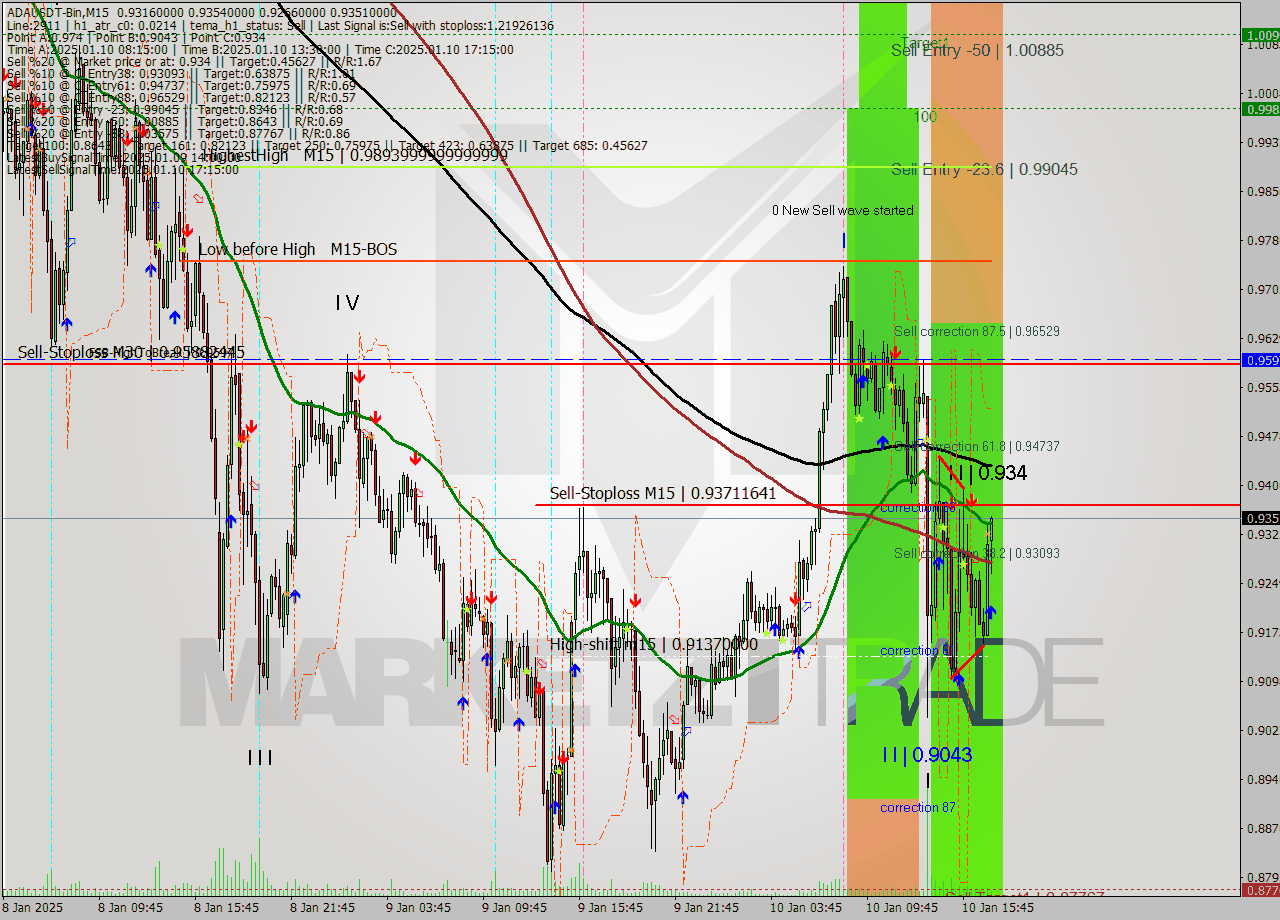
Task: Click the 0.947 price scale value
Action: tap(1263, 436)
